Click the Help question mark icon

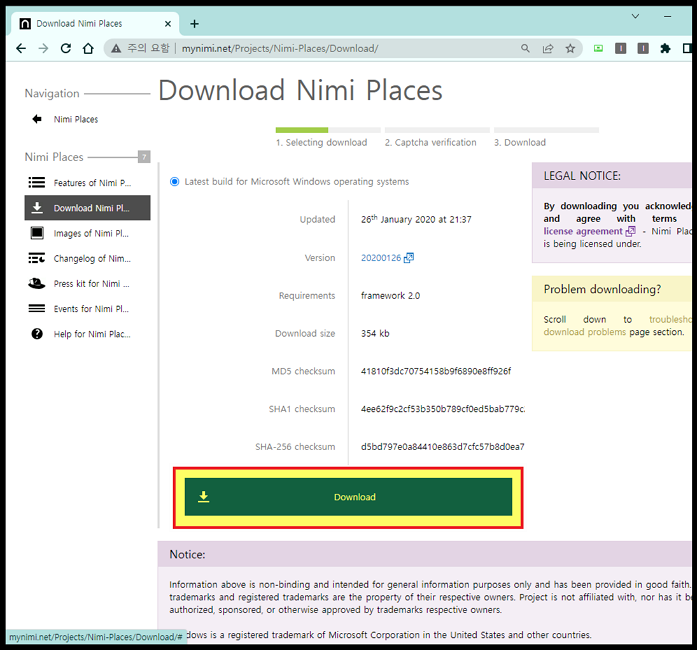point(37,334)
